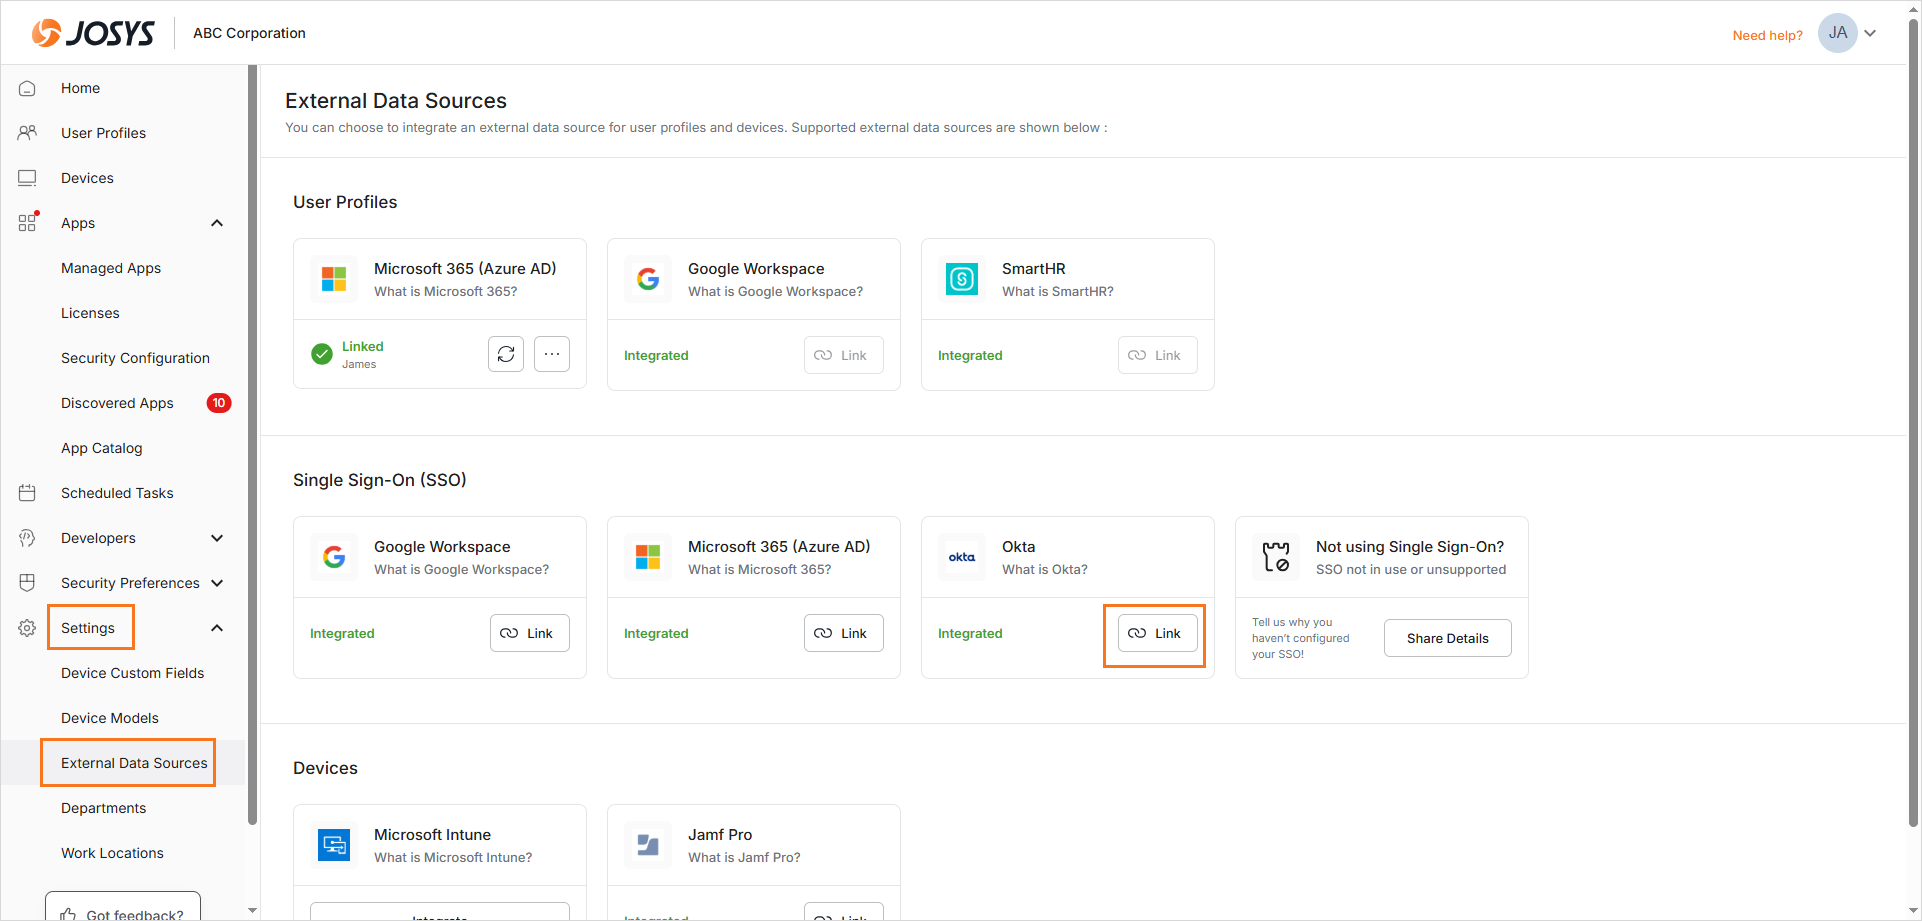1922x921 pixels.
Task: Click the Not using Single Sign-On icon
Action: pyautogui.click(x=1276, y=557)
